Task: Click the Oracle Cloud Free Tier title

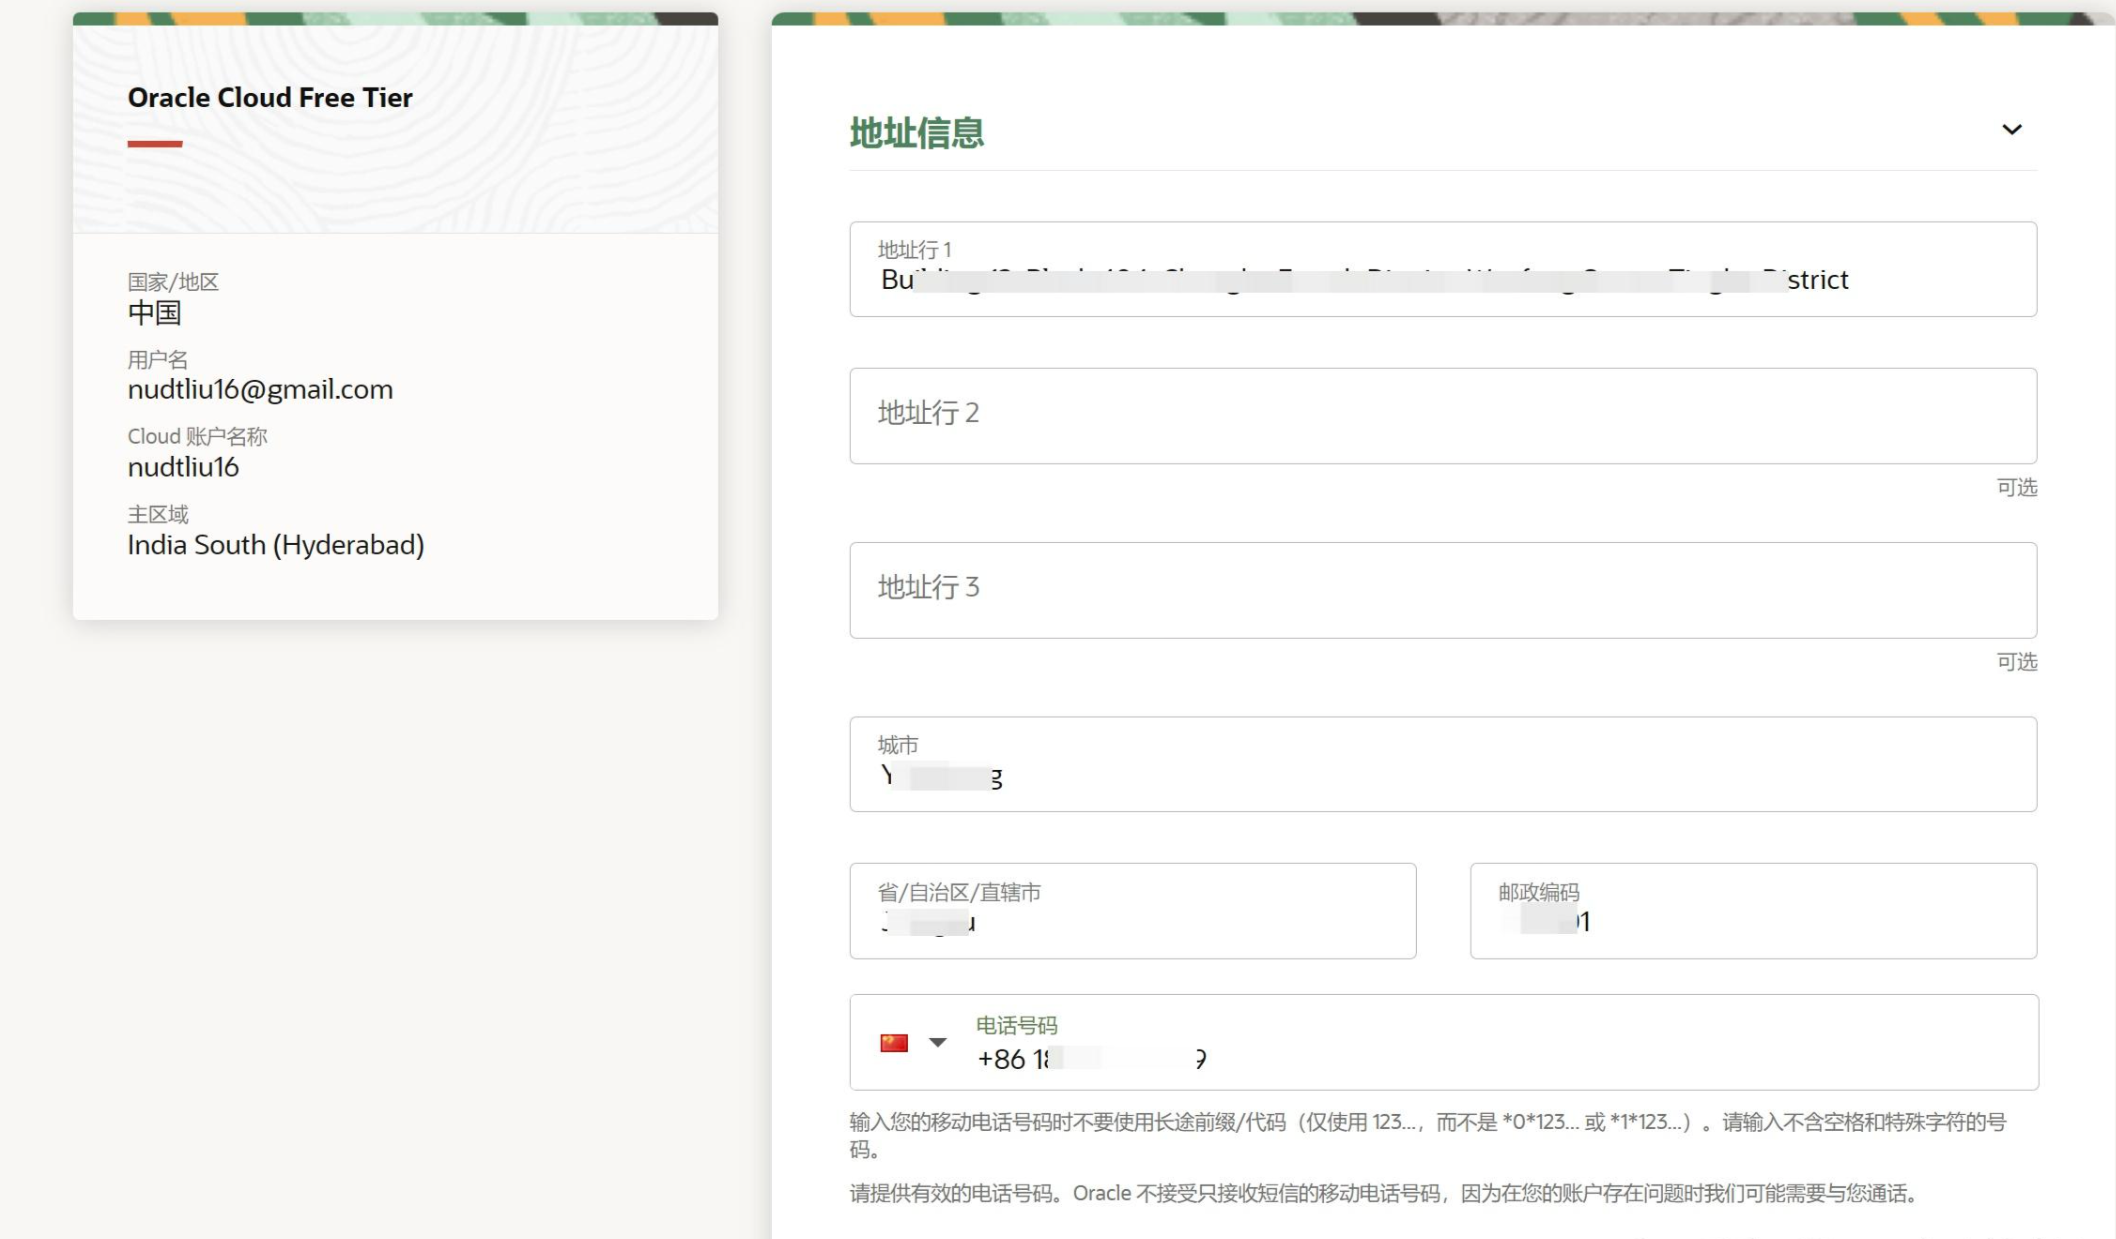Action: [x=270, y=98]
